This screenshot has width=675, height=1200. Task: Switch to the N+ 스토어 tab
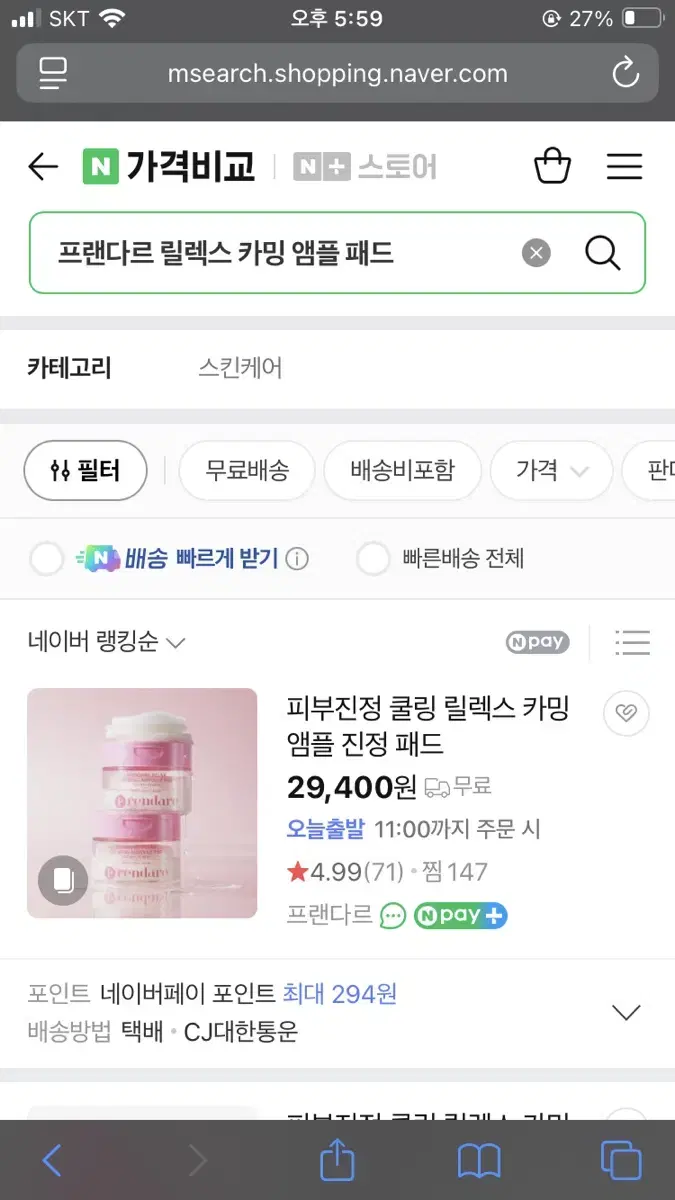click(x=365, y=166)
